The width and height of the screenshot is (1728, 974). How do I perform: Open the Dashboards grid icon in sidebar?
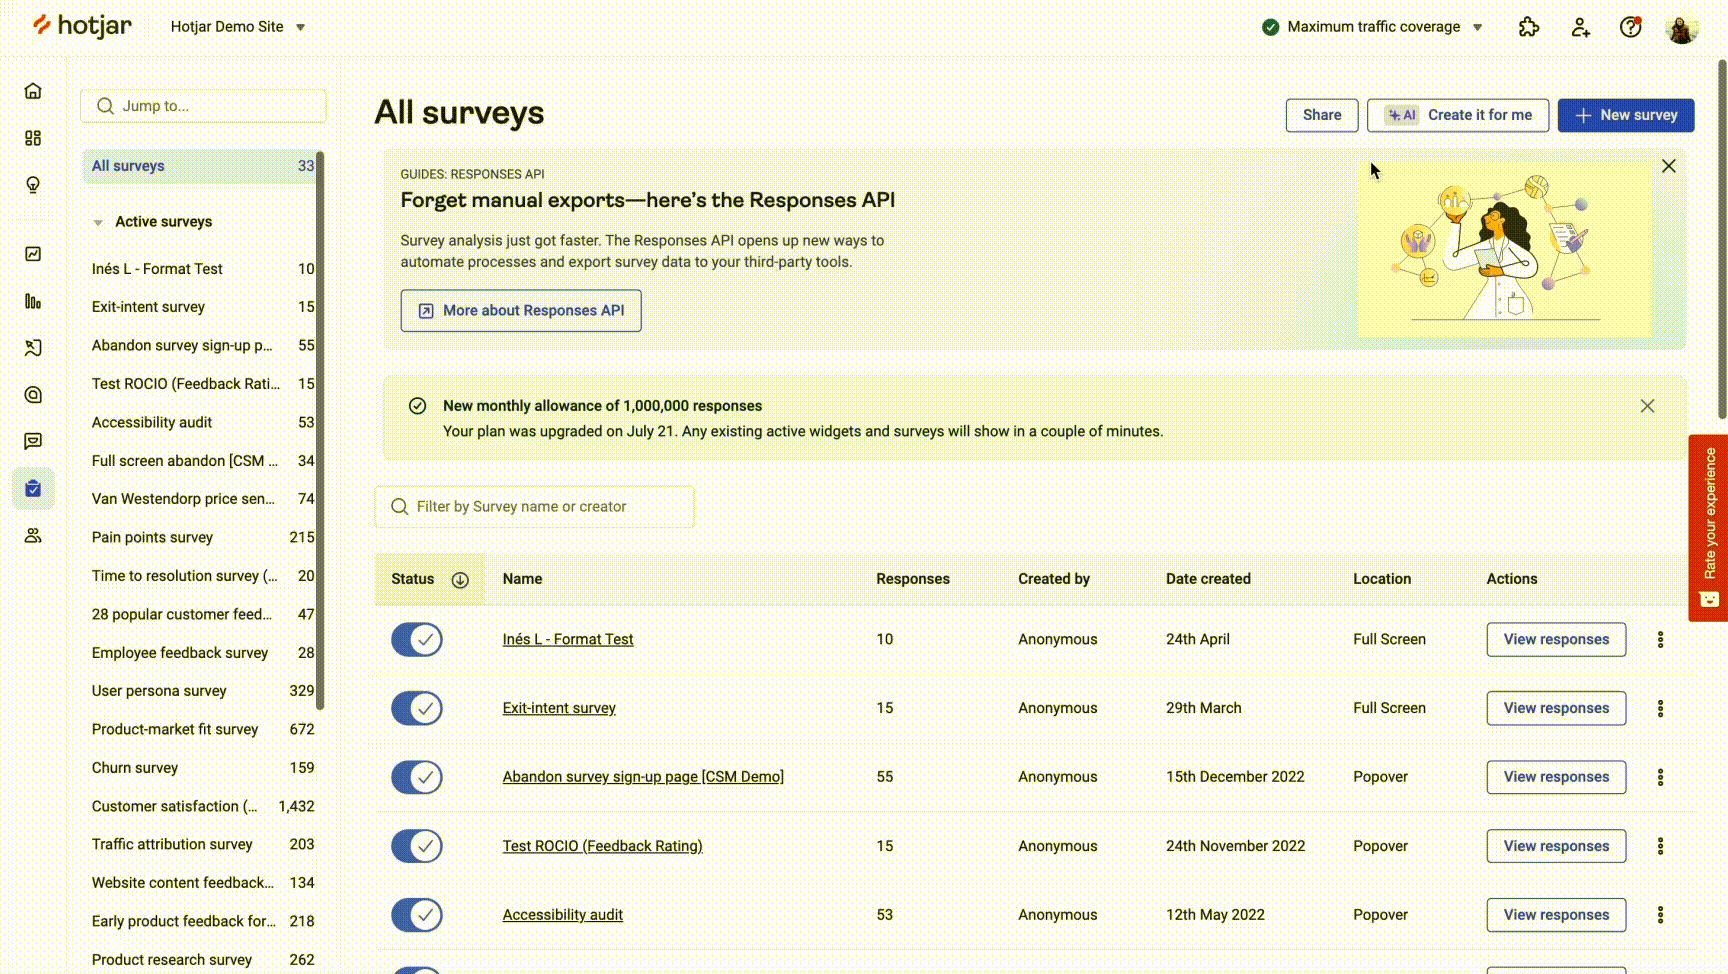[x=33, y=138]
